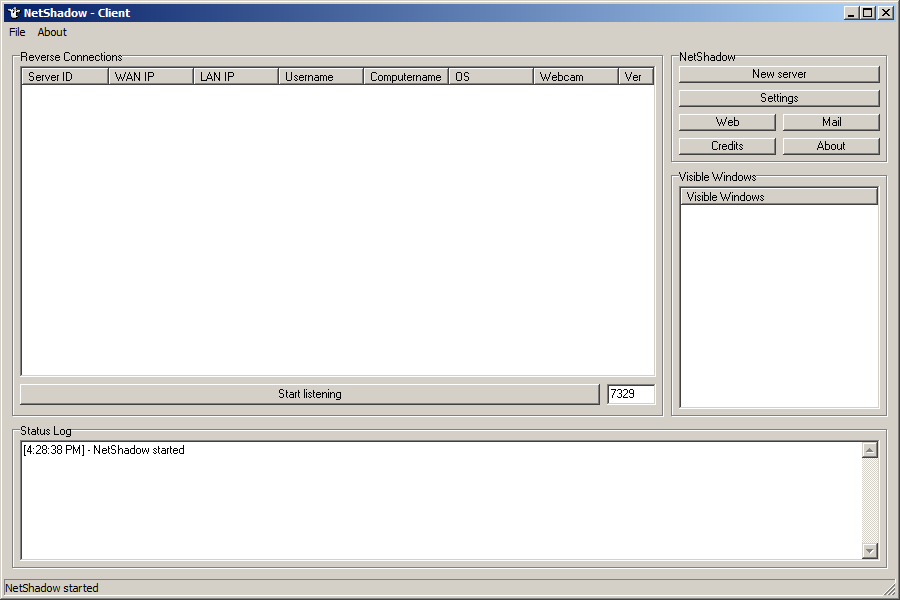Select the Webcam column header
Viewport: 900px width, 600px height.
(x=575, y=77)
